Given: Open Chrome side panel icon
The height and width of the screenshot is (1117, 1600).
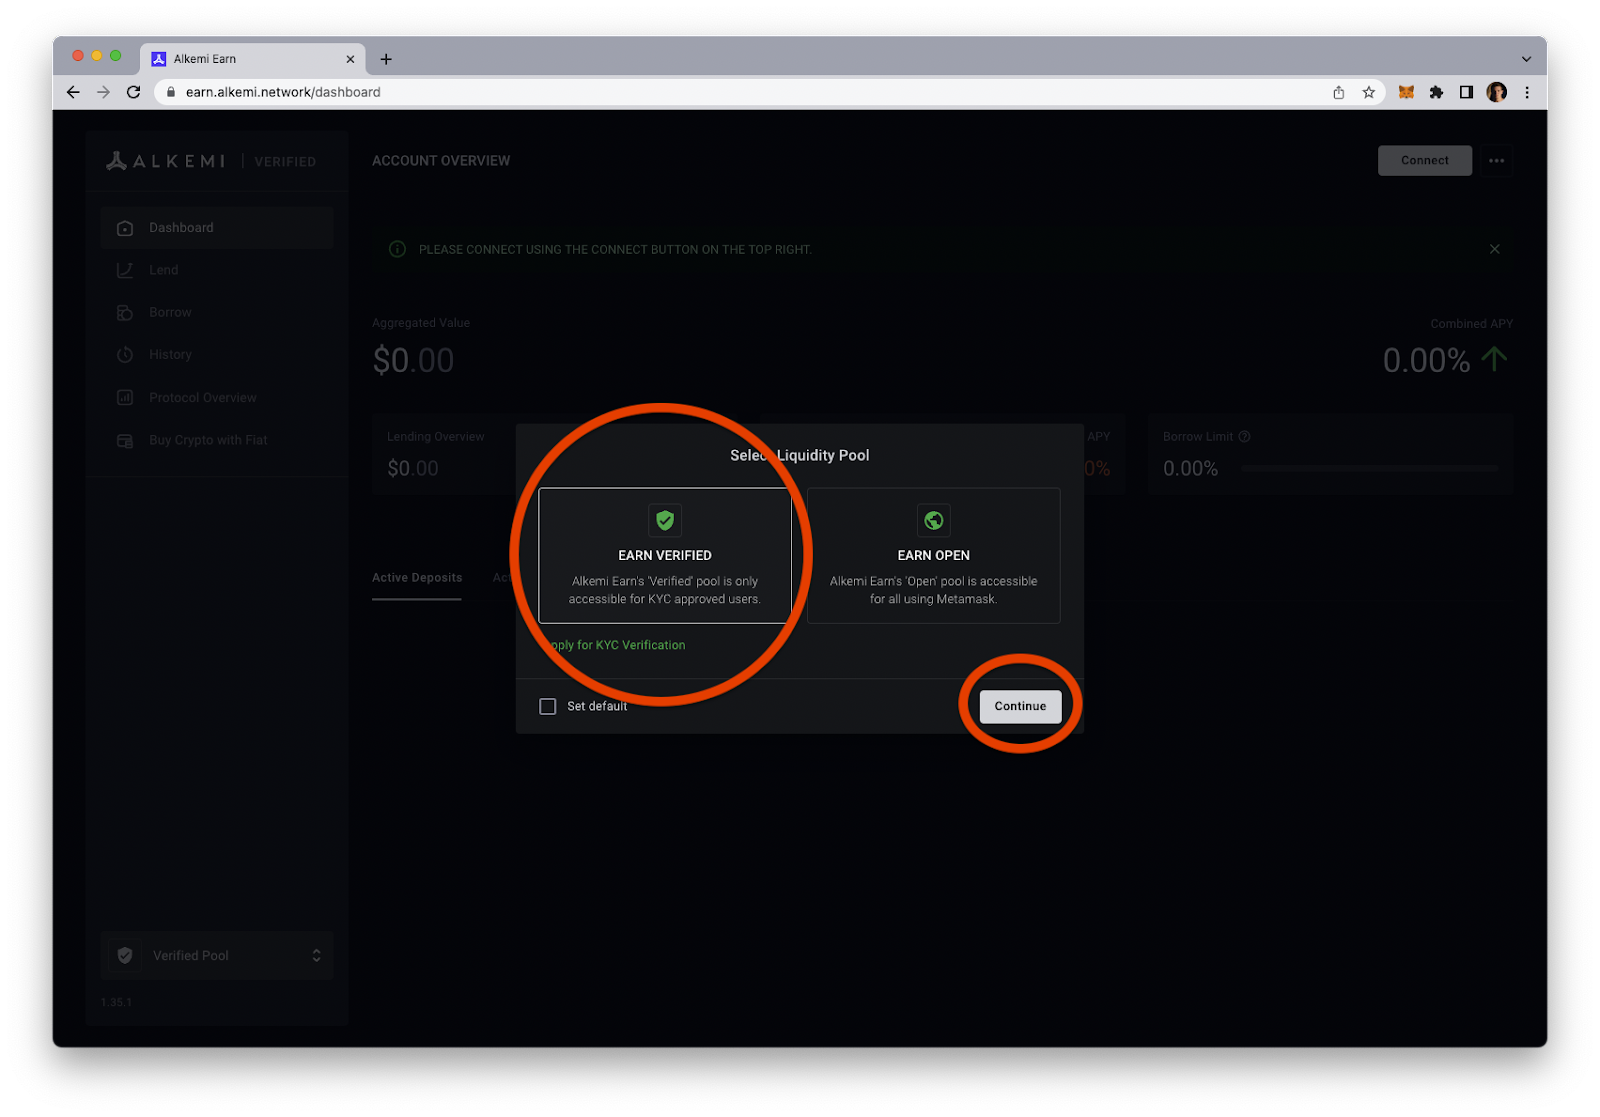Looking at the screenshot, I should coord(1466,92).
